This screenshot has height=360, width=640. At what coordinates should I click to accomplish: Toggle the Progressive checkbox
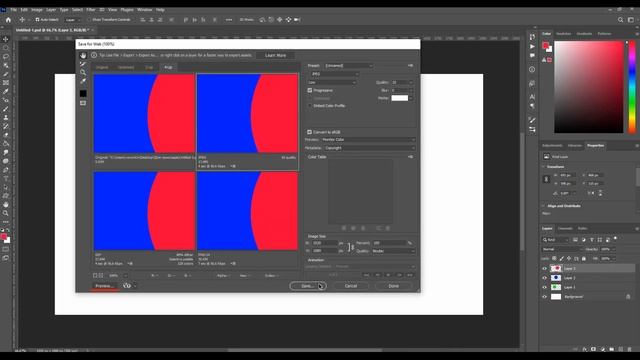[310, 90]
